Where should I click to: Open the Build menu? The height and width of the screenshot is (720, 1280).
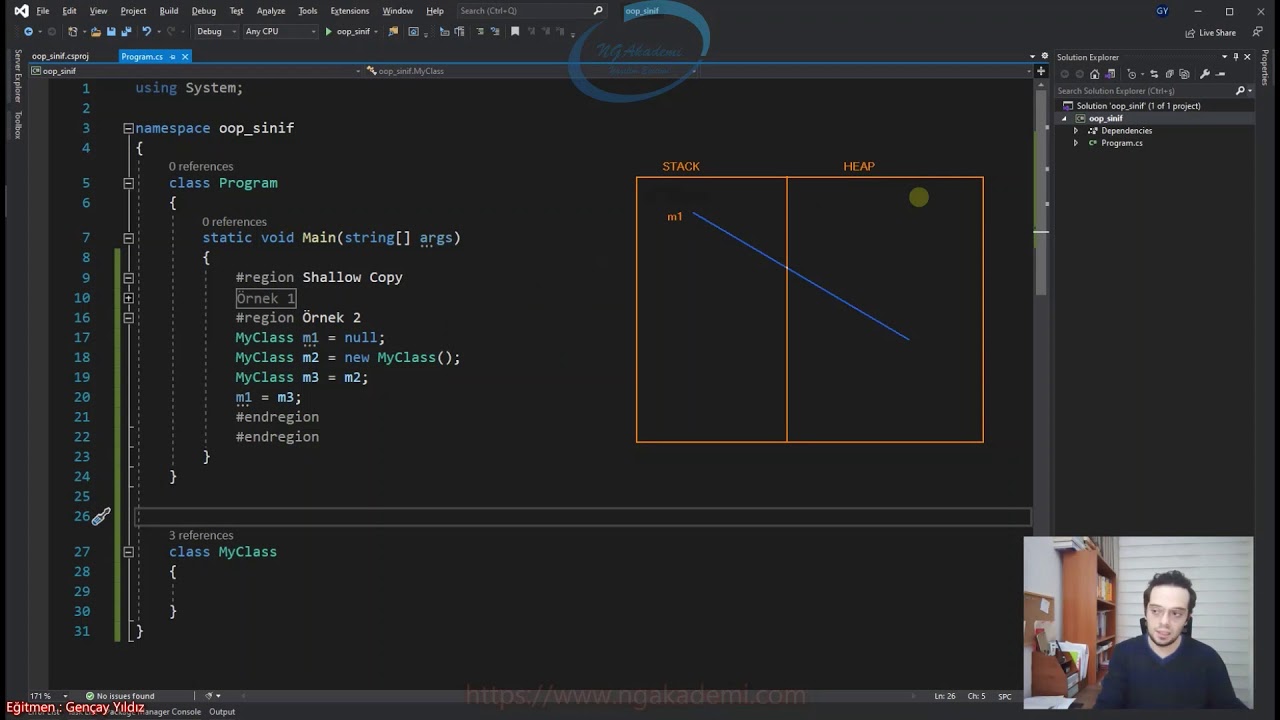pos(169,11)
